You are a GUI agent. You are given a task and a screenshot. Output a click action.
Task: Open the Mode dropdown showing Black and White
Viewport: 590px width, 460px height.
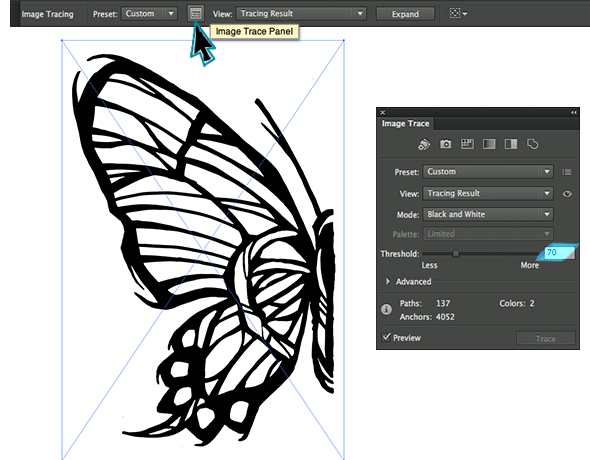click(x=488, y=214)
